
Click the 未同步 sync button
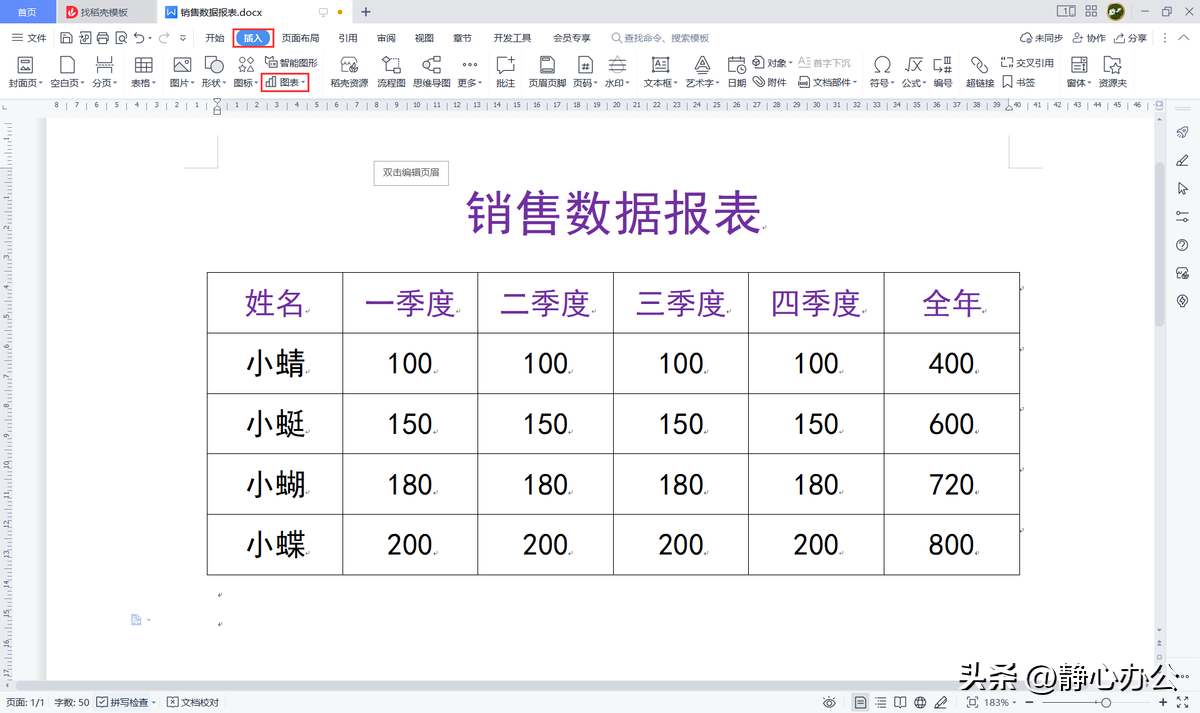1041,38
